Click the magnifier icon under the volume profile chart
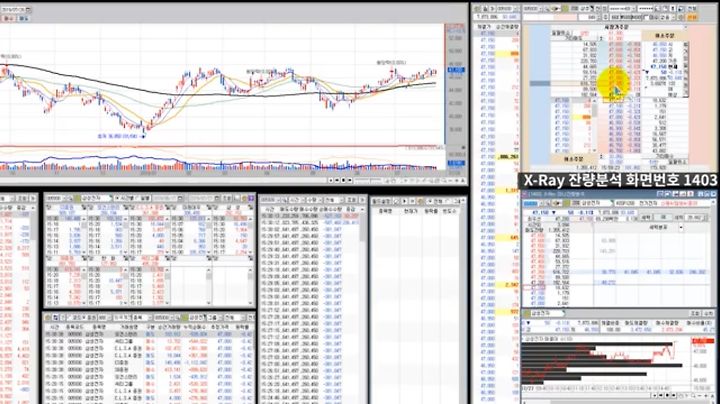 coord(693,396)
